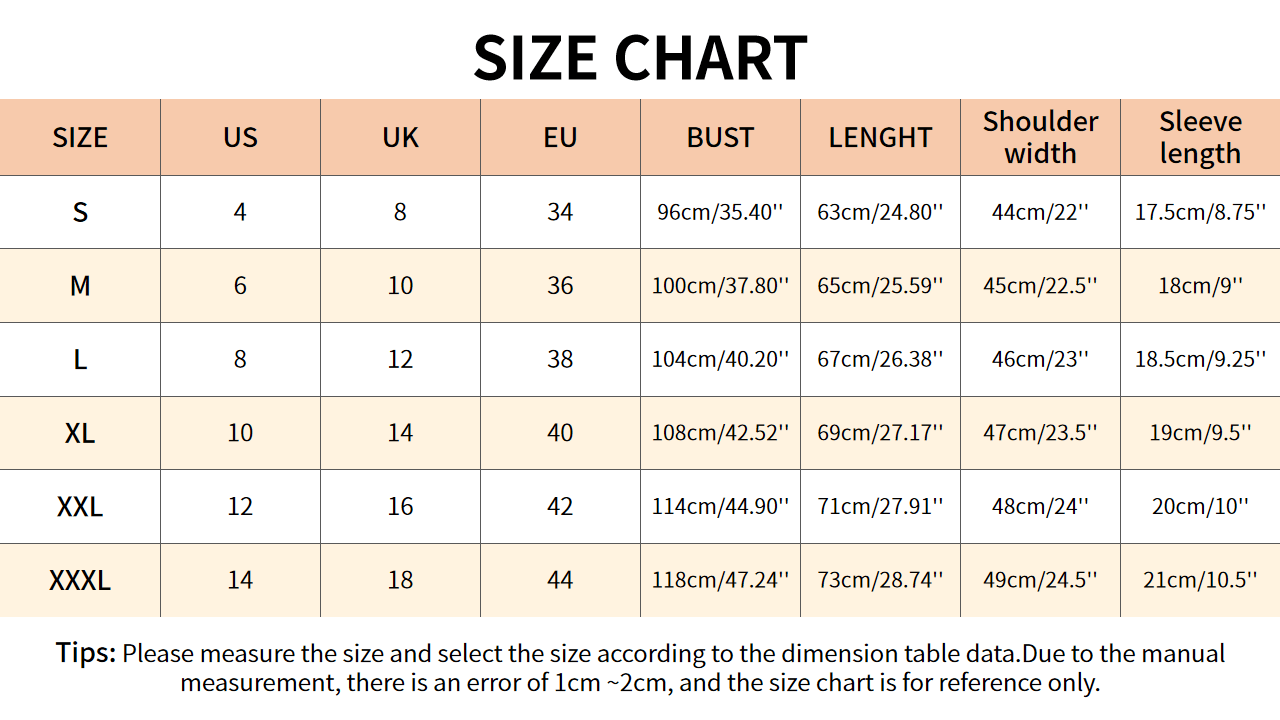Viewport: 1280px width, 720px height.
Task: Select the Shoulder width header cell
Action: tap(1040, 138)
